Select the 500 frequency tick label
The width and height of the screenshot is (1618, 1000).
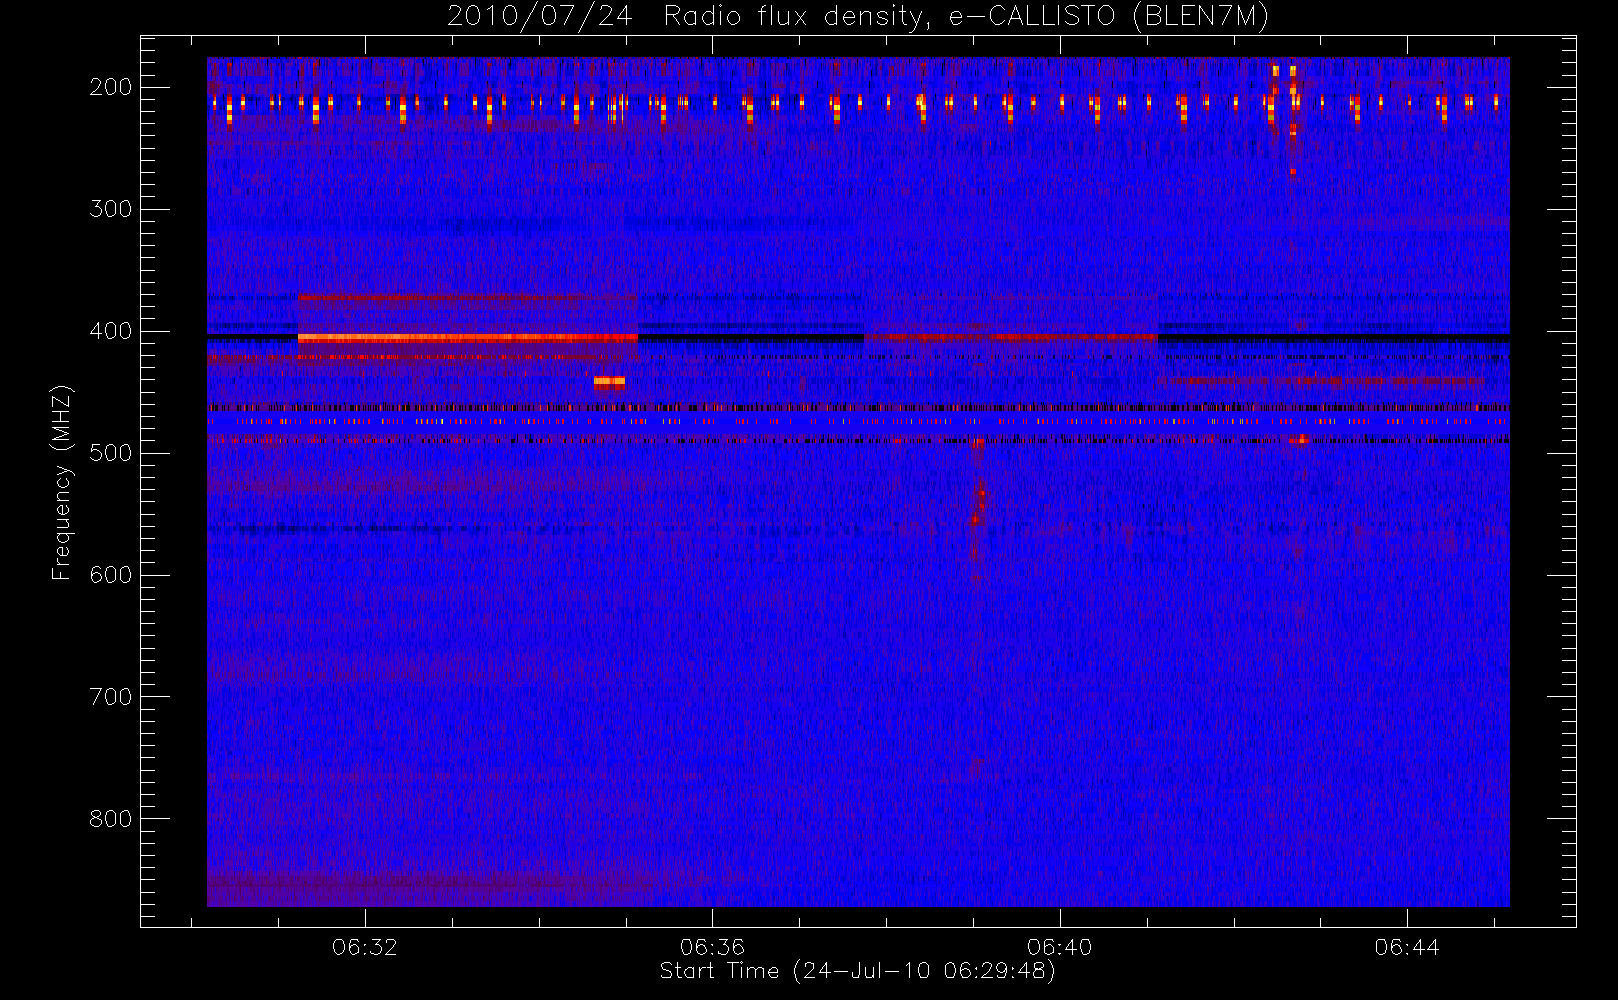coord(110,453)
